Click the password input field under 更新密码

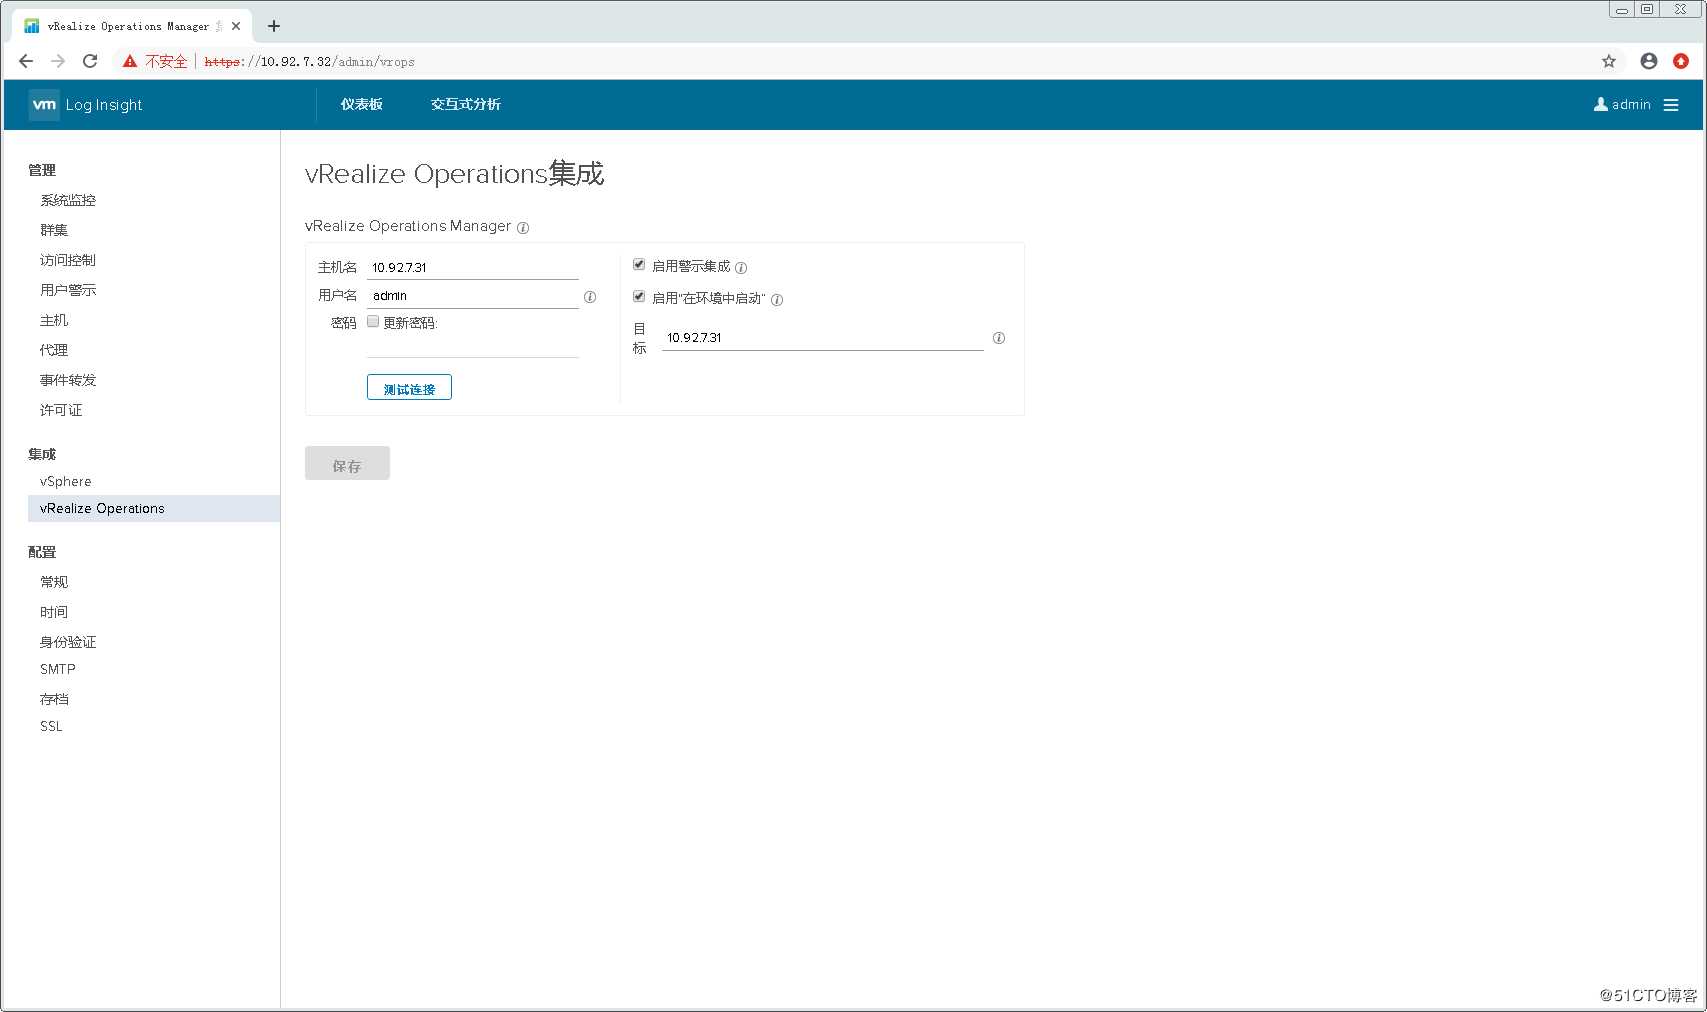(x=473, y=346)
